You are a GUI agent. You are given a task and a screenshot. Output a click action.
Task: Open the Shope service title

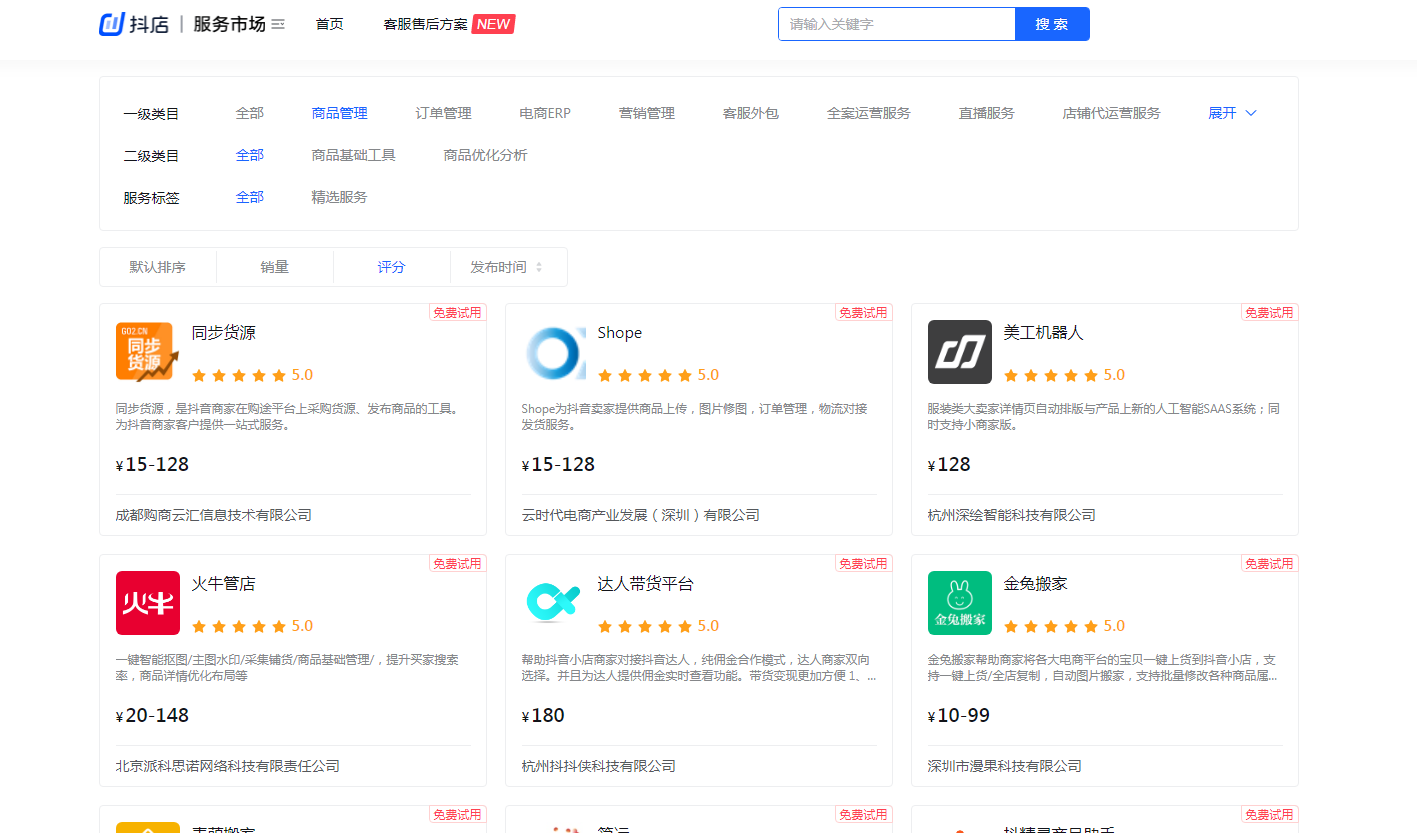(620, 333)
